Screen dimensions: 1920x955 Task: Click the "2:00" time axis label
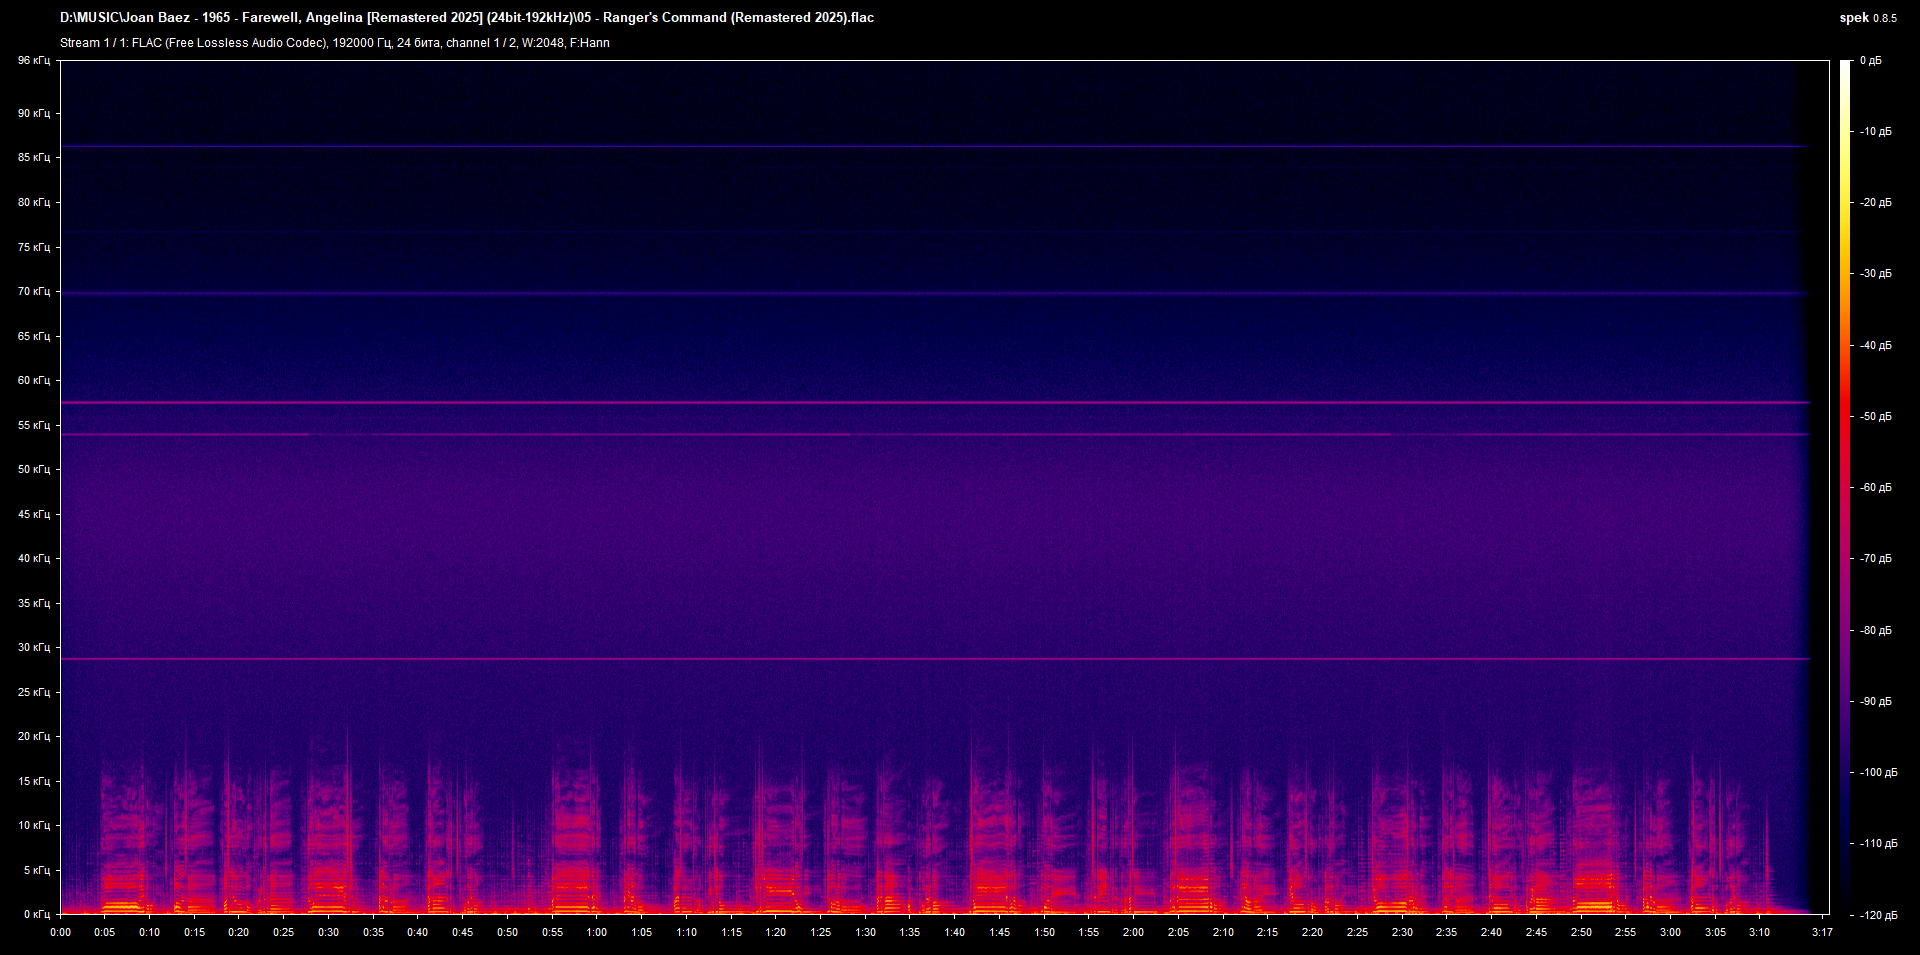[1133, 933]
